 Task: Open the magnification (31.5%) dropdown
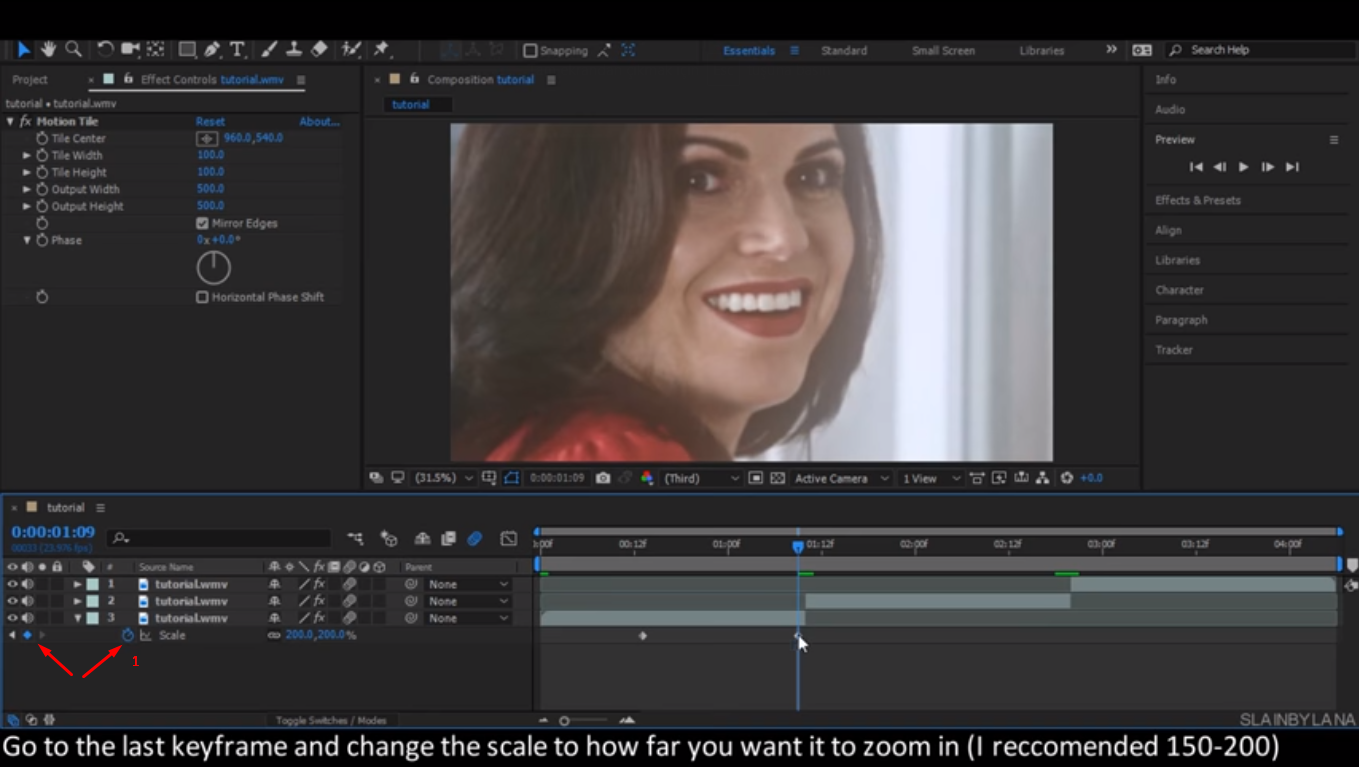coord(444,478)
